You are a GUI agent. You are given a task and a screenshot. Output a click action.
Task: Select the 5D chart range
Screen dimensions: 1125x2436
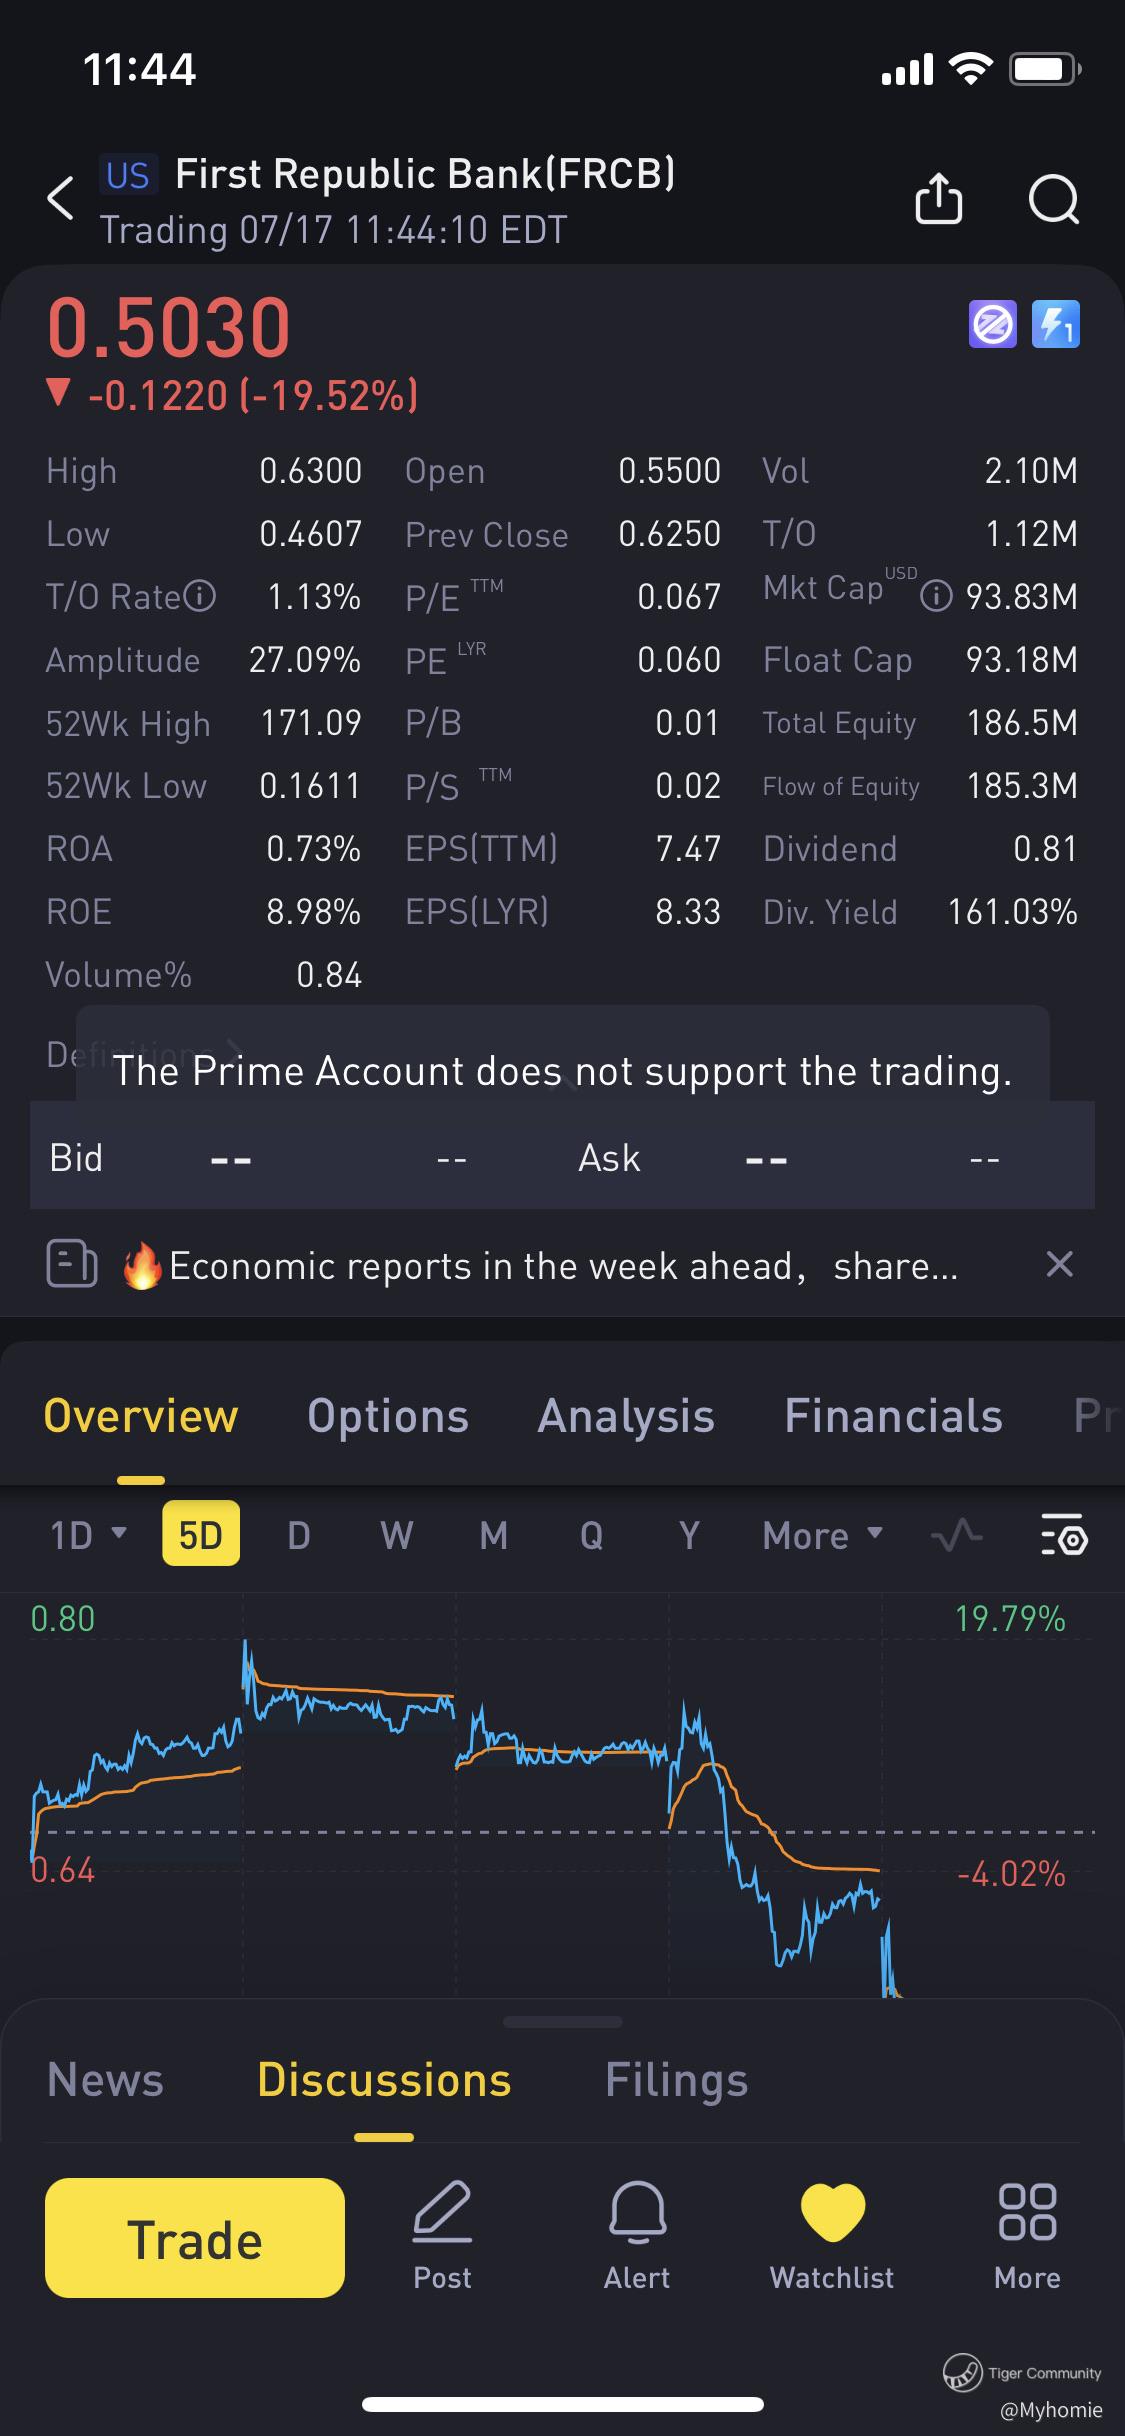click(x=201, y=1534)
